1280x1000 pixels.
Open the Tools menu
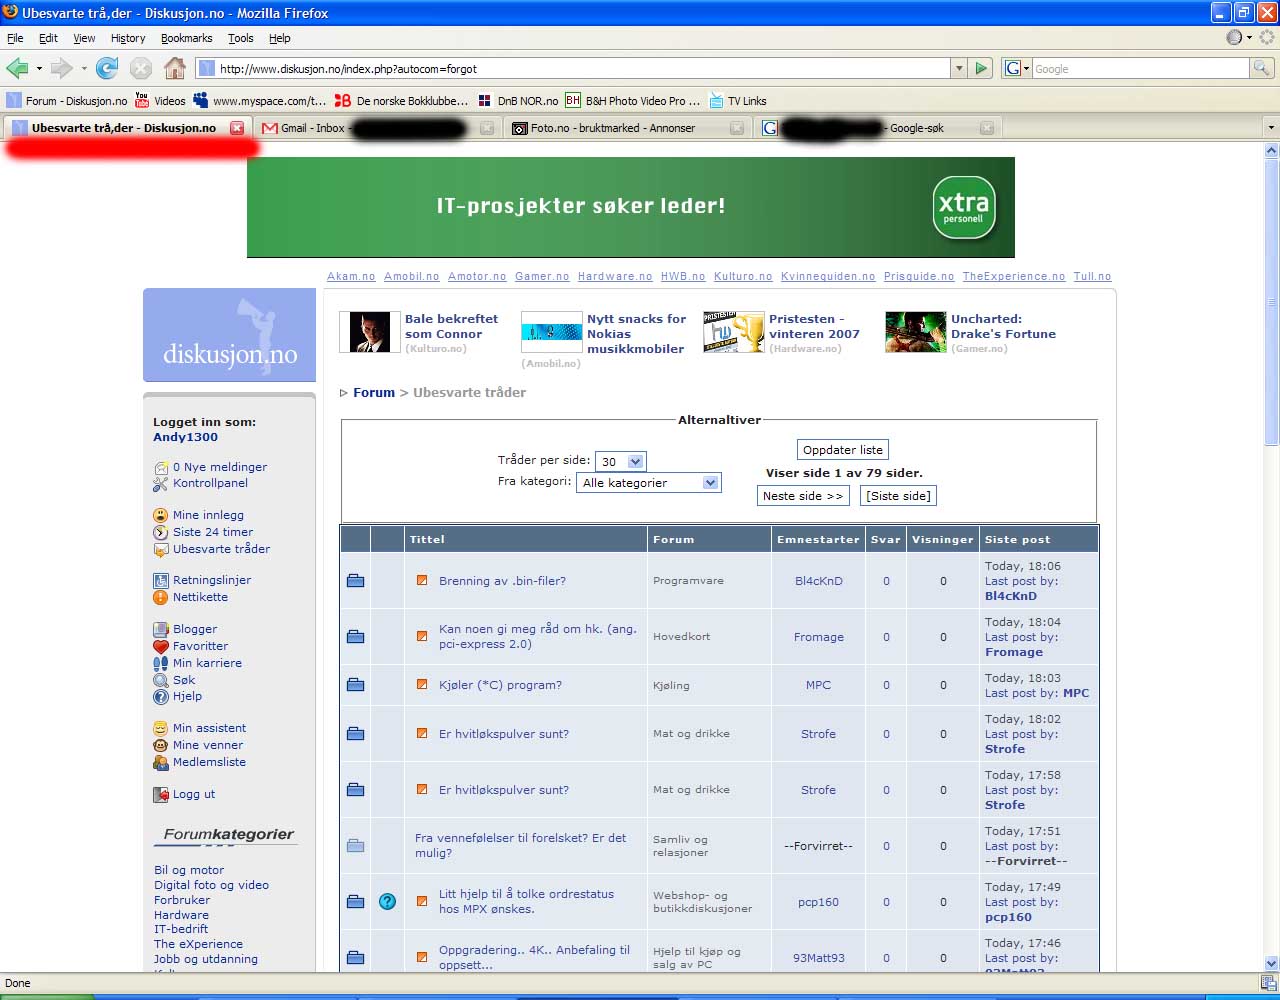pos(241,38)
